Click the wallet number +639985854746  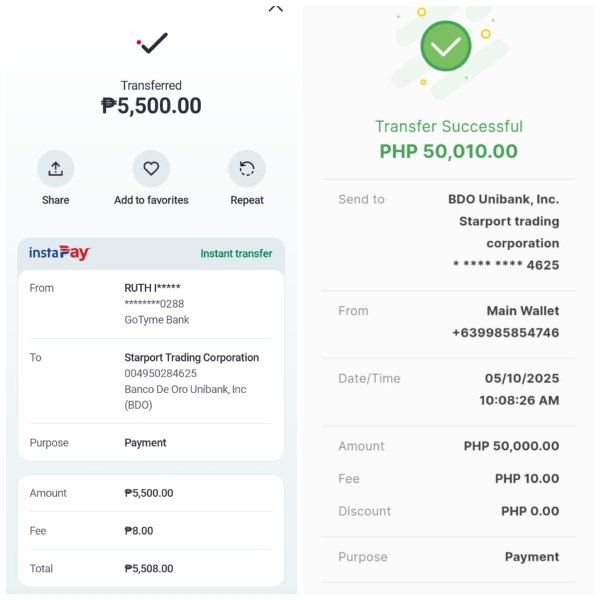[505, 333]
